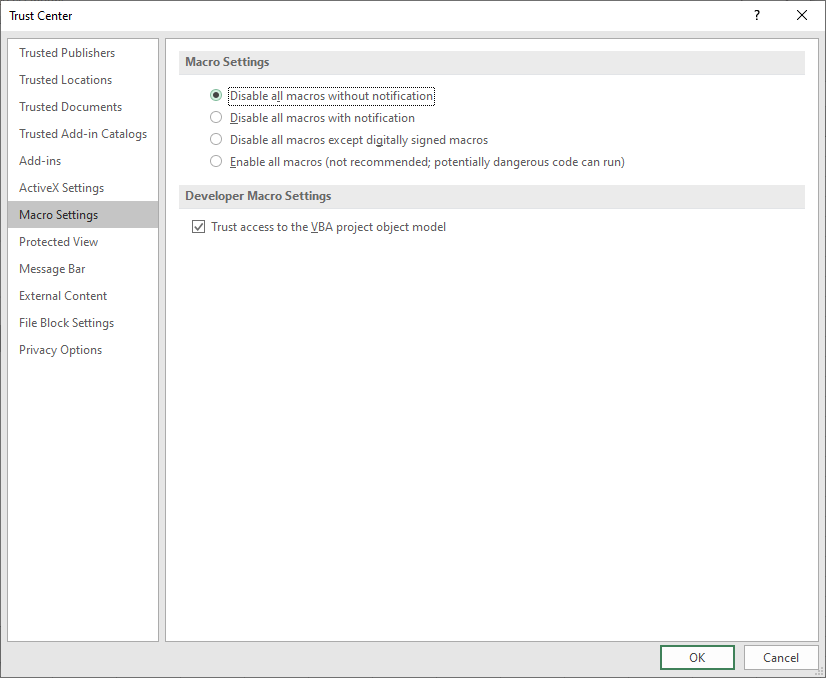The height and width of the screenshot is (678, 826).
Task: Select enable all macros option
Action: pos(215,161)
